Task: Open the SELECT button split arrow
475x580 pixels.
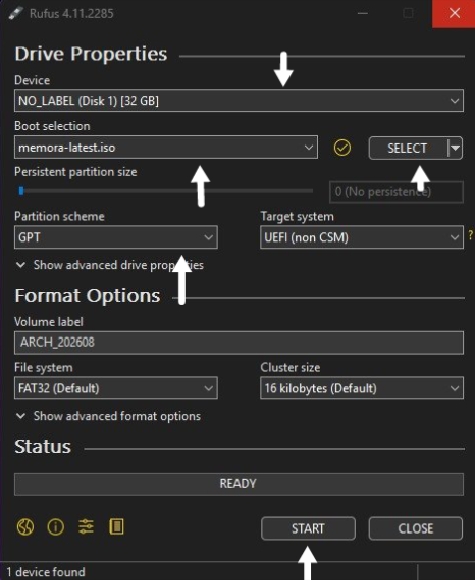Action: click(455, 148)
